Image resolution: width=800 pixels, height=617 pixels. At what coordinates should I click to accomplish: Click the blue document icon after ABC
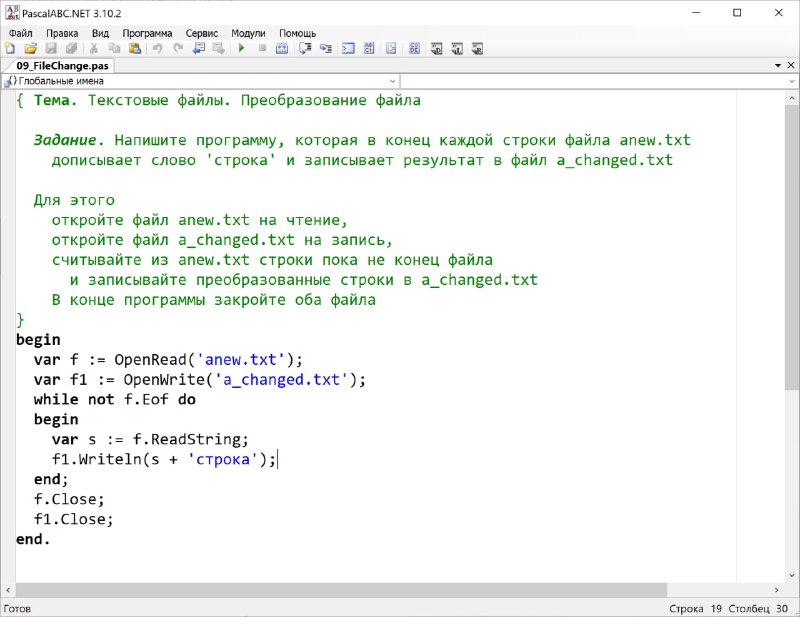click(391, 48)
